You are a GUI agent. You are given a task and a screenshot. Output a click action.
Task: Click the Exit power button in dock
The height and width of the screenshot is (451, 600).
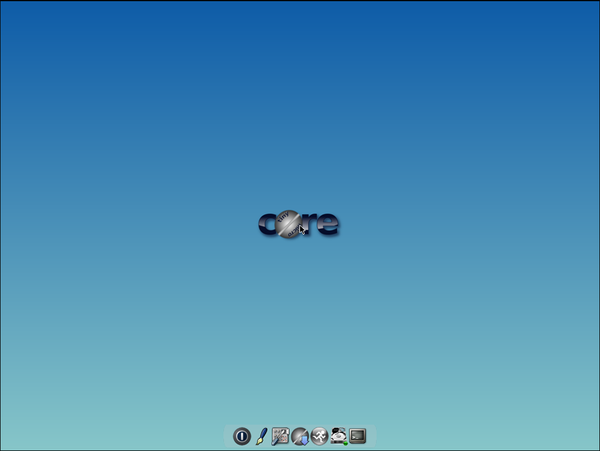click(x=241, y=436)
